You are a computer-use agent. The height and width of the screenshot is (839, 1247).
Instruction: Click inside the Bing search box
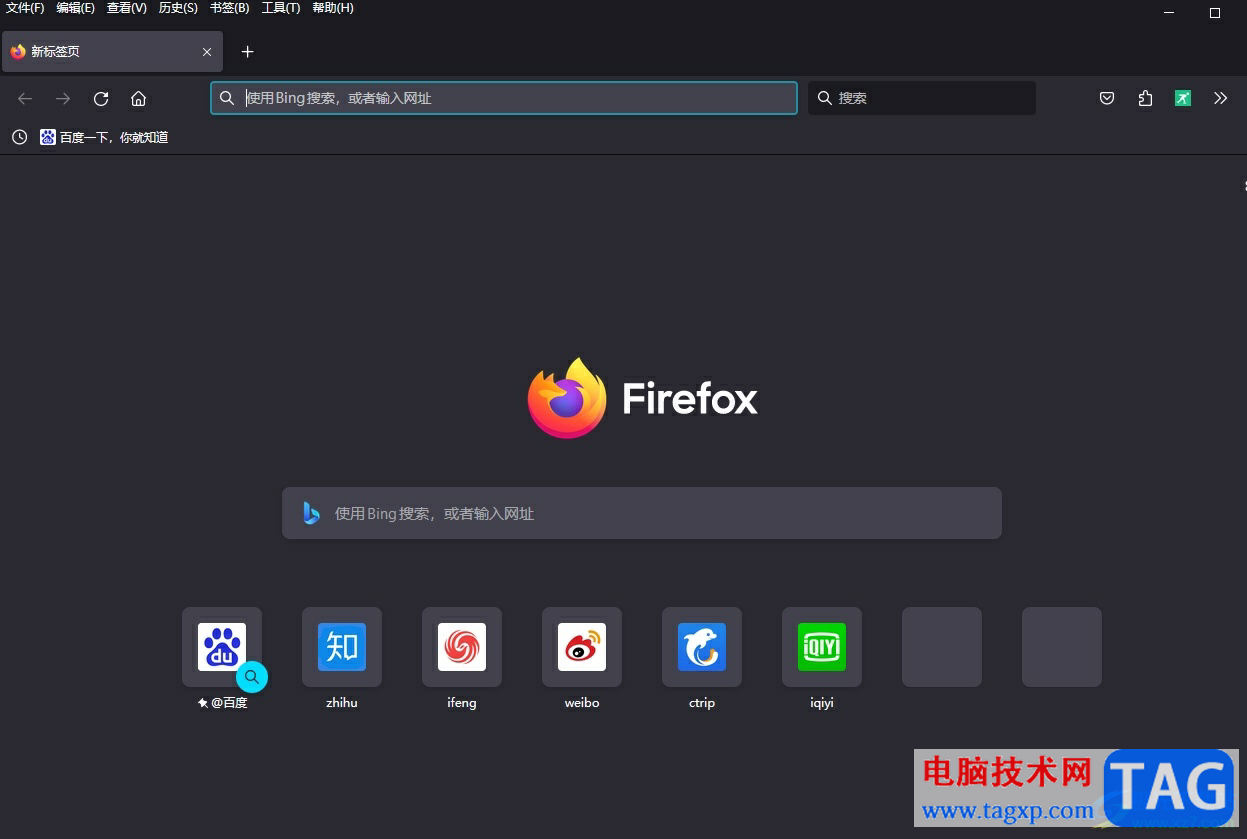click(x=641, y=513)
